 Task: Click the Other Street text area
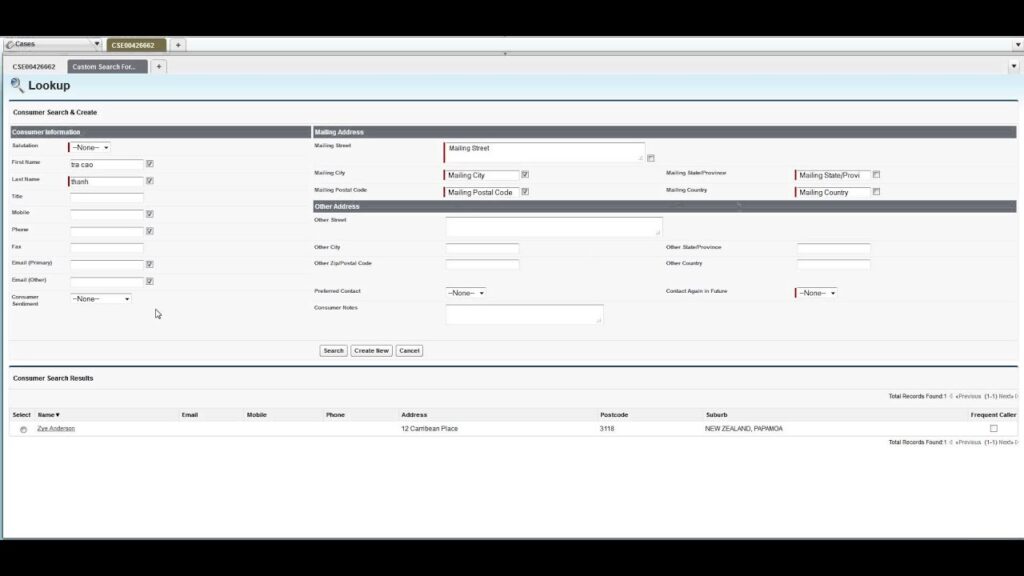[554, 227]
